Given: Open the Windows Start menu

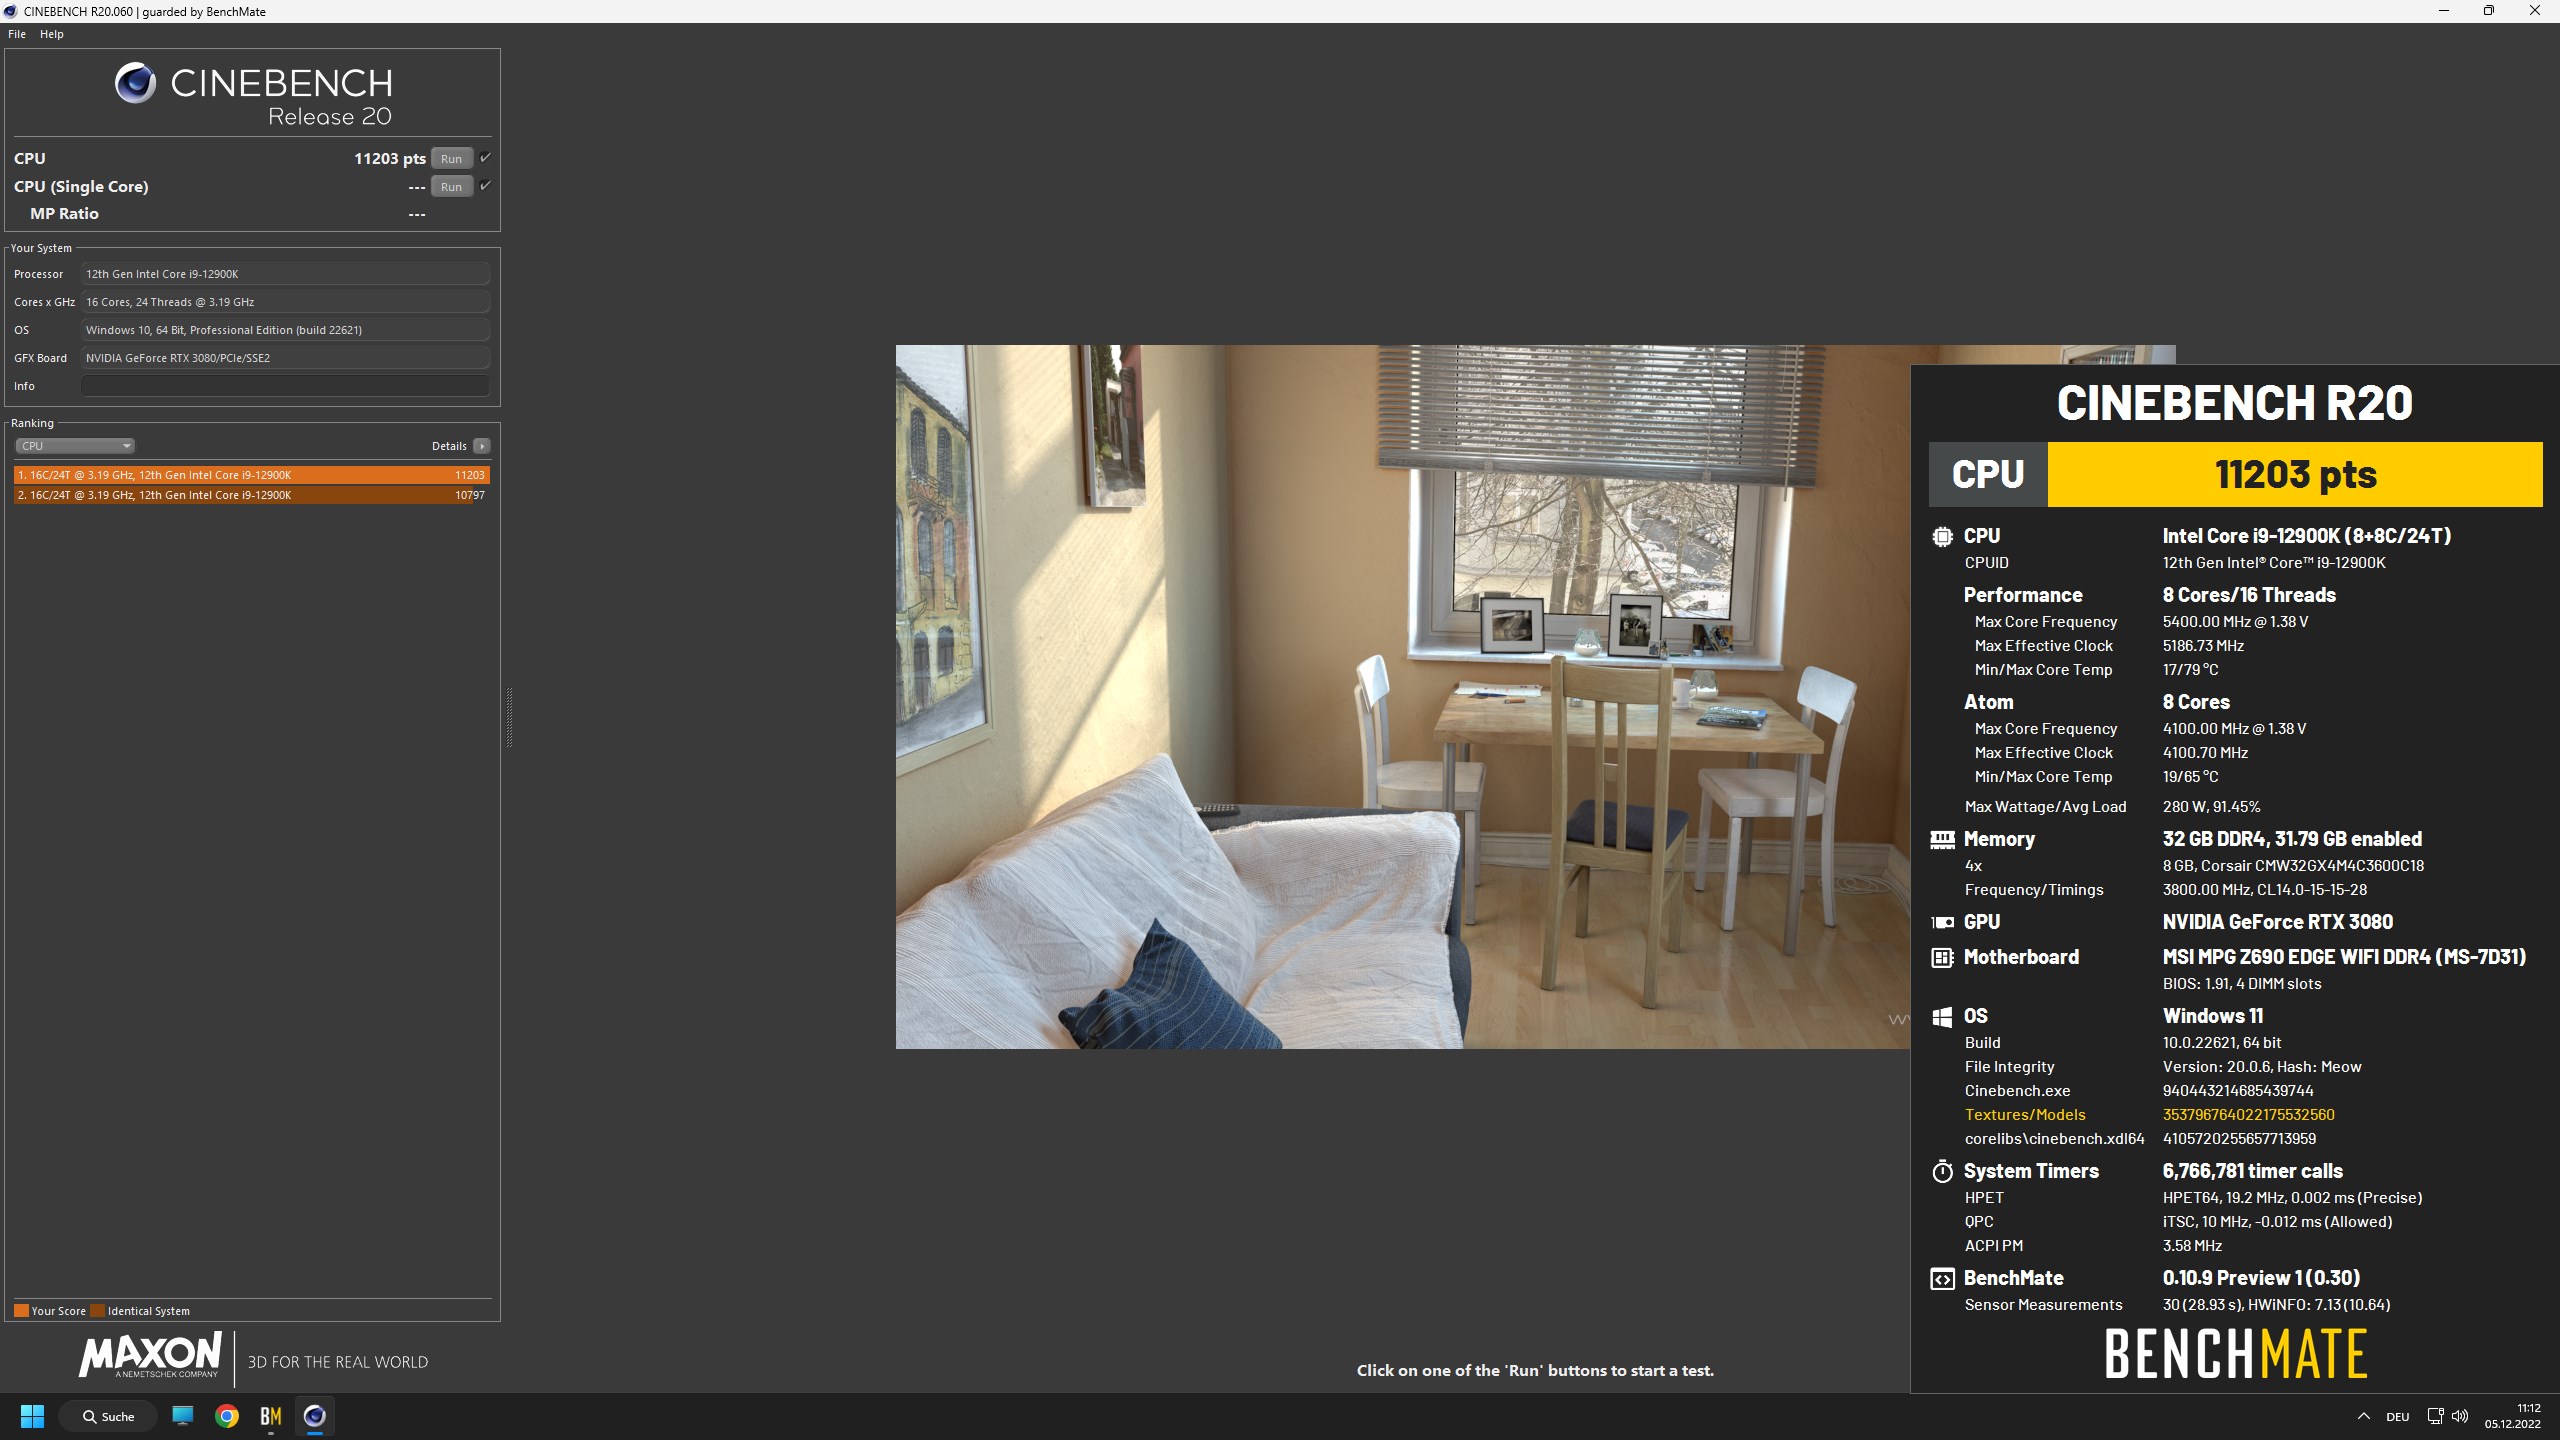Looking at the screenshot, I should [x=33, y=1416].
